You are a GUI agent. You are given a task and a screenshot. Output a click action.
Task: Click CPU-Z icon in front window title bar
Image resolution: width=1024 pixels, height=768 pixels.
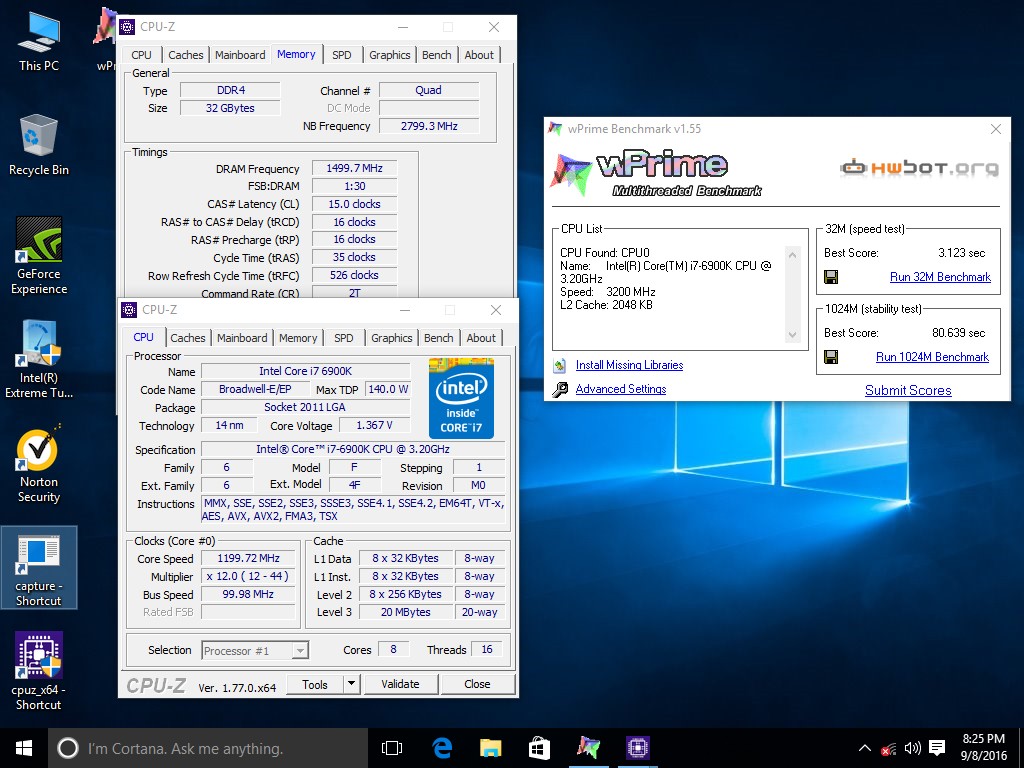(129, 310)
